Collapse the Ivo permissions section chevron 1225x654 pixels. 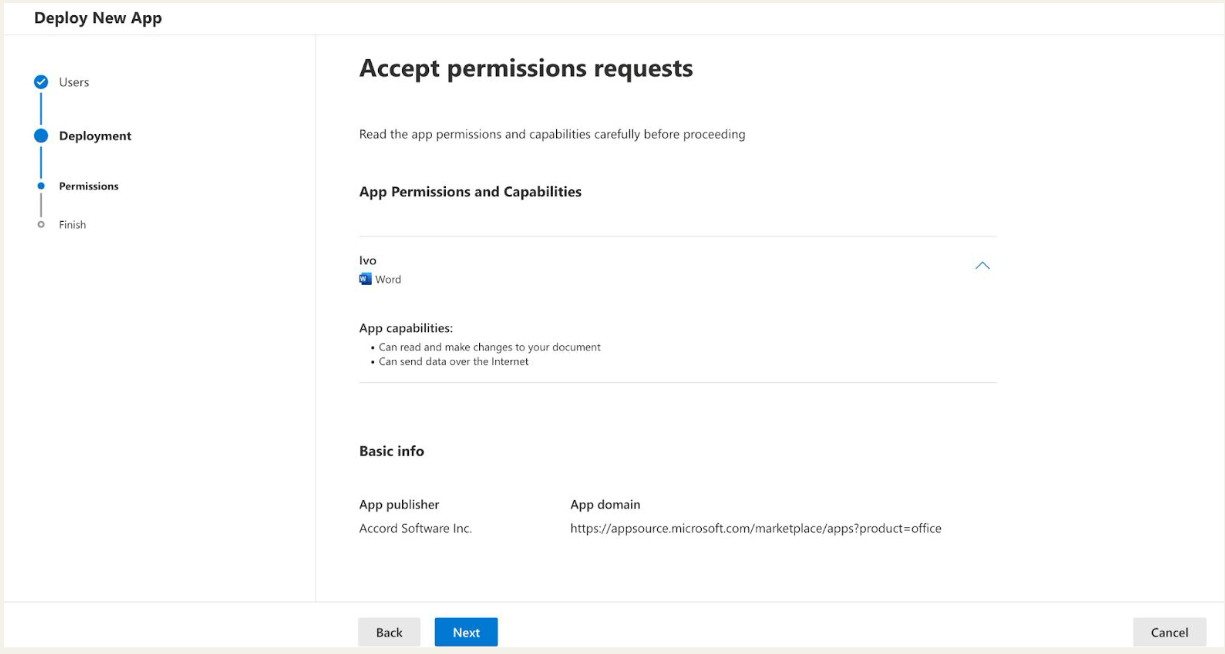pos(982,266)
